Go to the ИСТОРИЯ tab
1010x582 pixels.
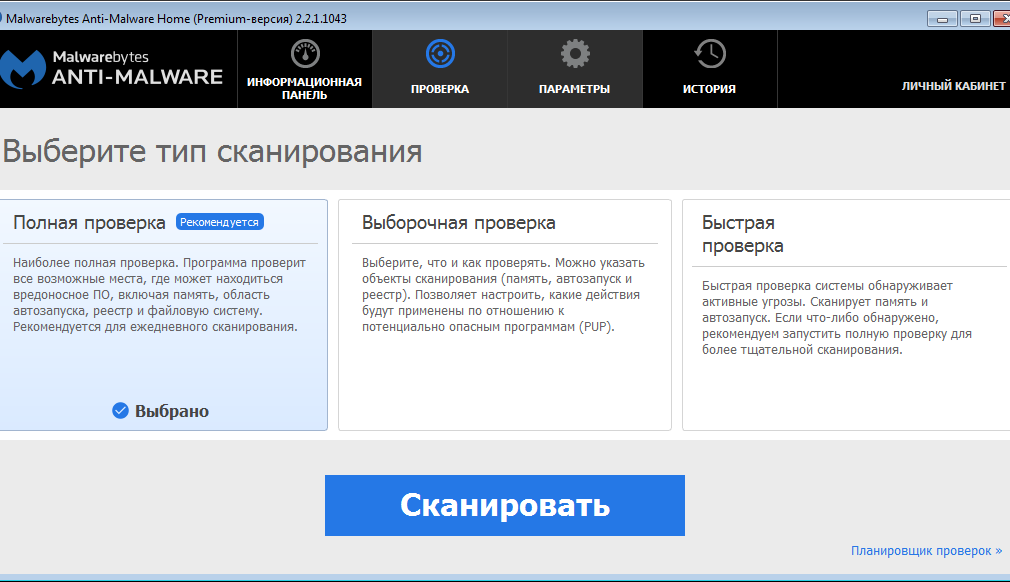[710, 69]
